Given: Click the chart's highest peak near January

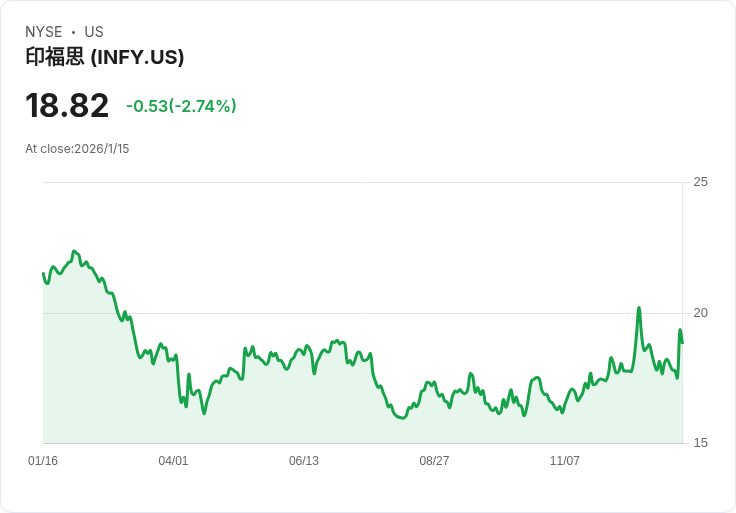Looking at the screenshot, I should [75, 252].
